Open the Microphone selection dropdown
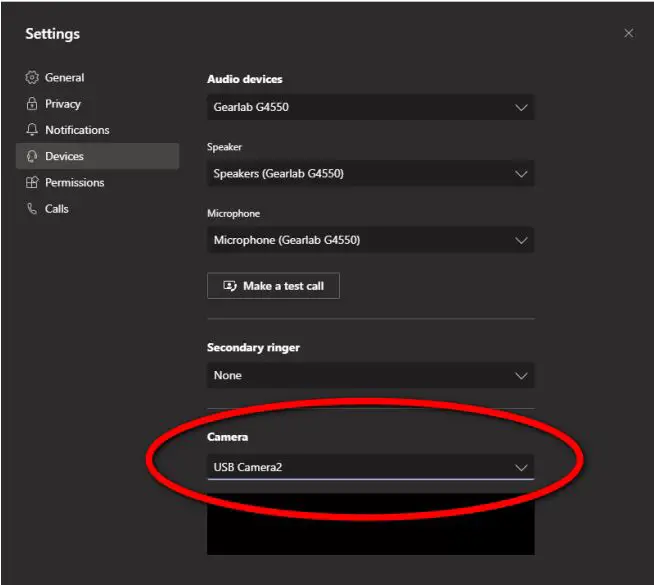 370,240
